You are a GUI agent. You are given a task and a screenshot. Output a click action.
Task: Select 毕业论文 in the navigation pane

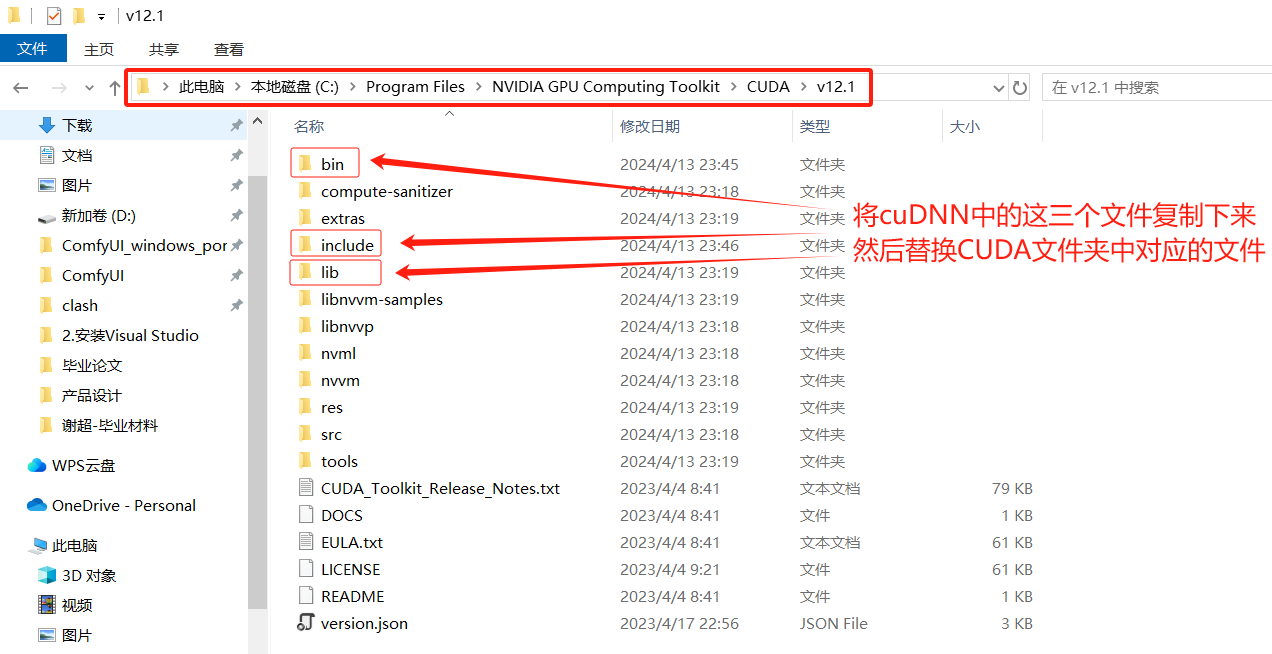pos(92,365)
